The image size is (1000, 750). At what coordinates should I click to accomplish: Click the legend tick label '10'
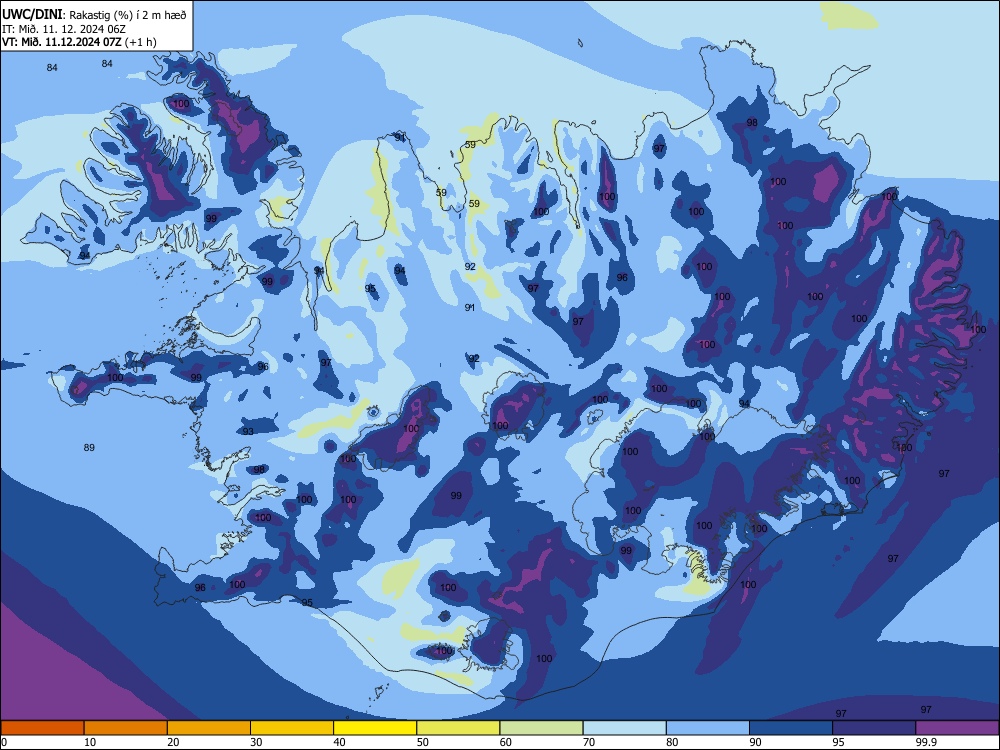[90, 742]
